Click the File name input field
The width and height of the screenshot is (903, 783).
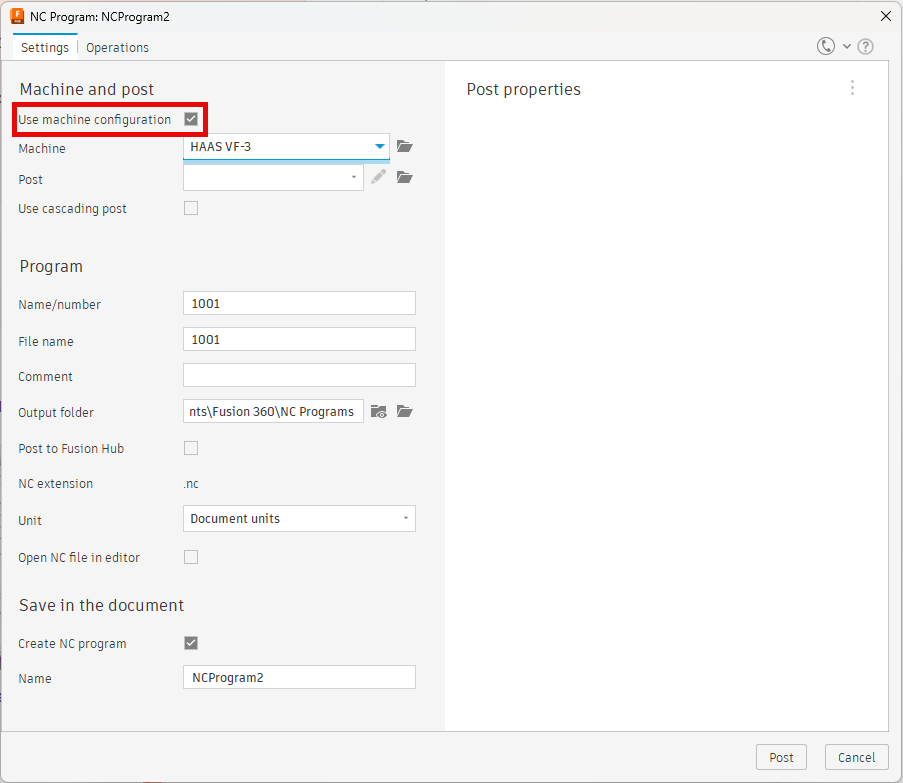(x=299, y=340)
